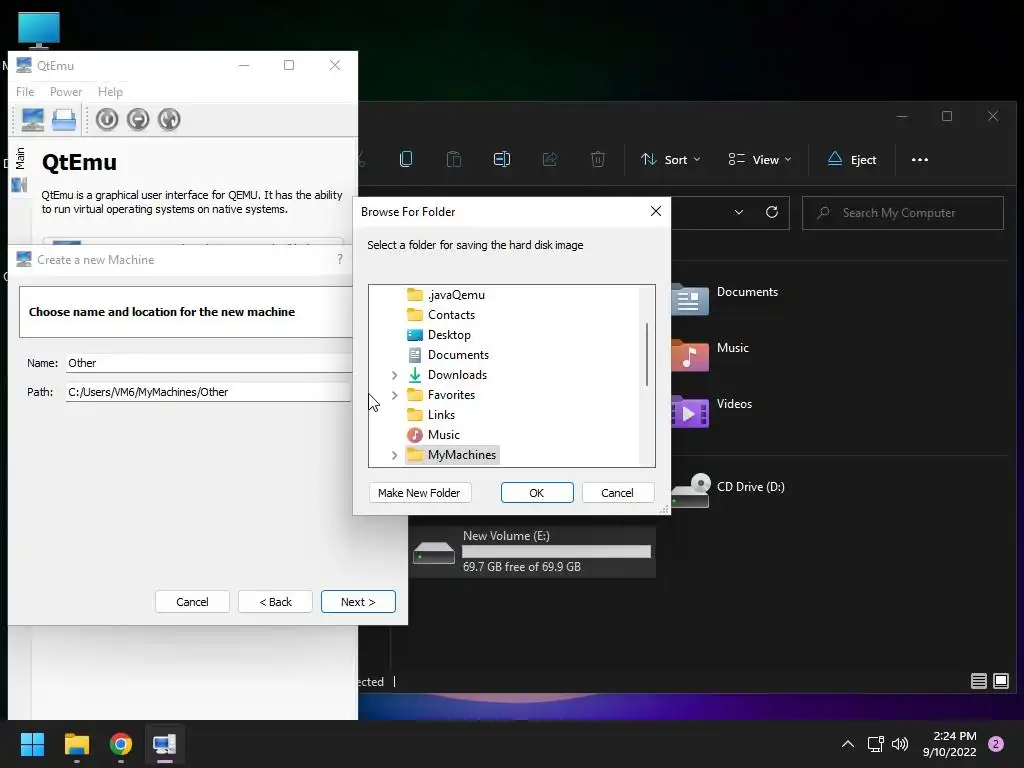This screenshot has width=1024, height=768.
Task: Click Back in the machine wizard
Action: tap(276, 602)
